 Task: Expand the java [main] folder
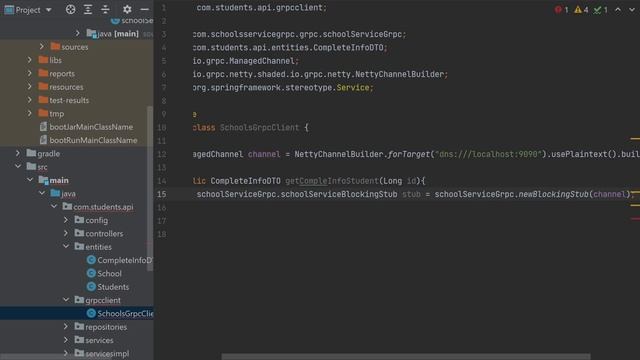point(78,33)
